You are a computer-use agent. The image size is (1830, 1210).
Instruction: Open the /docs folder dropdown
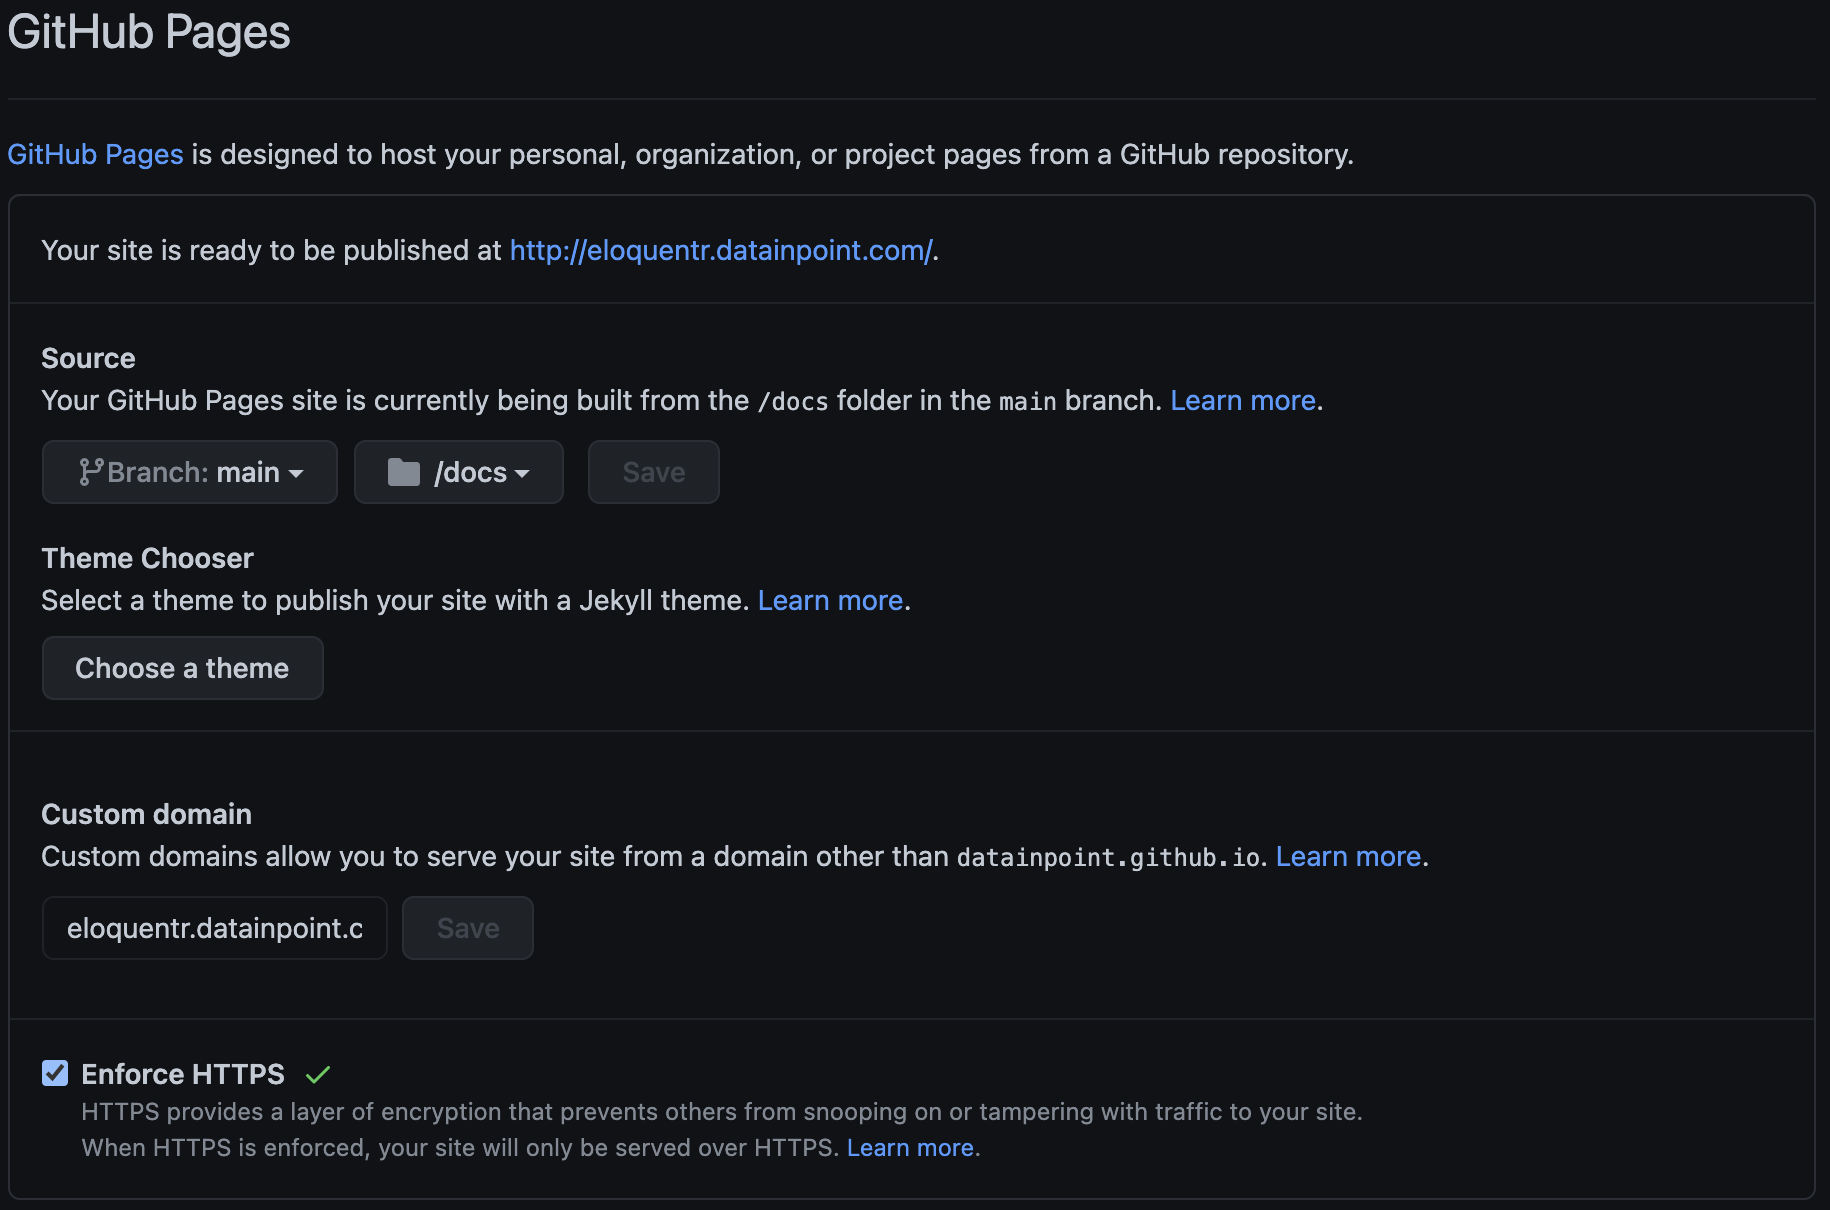point(459,472)
